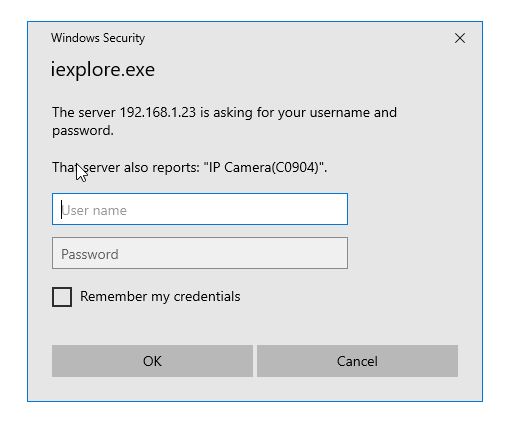
Task: Focus the User name input field
Action: (200, 209)
